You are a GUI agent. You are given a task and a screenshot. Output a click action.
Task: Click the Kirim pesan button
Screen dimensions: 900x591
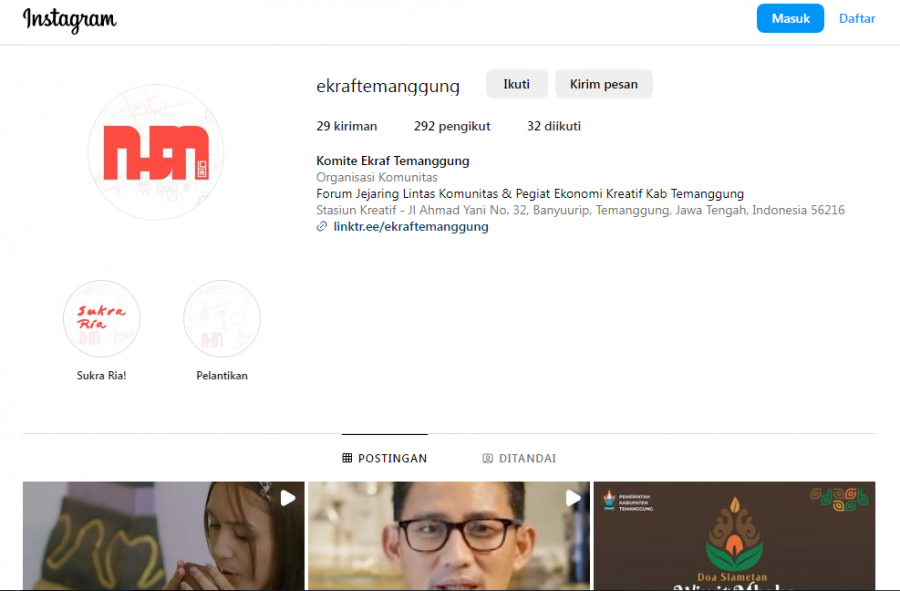tap(604, 84)
